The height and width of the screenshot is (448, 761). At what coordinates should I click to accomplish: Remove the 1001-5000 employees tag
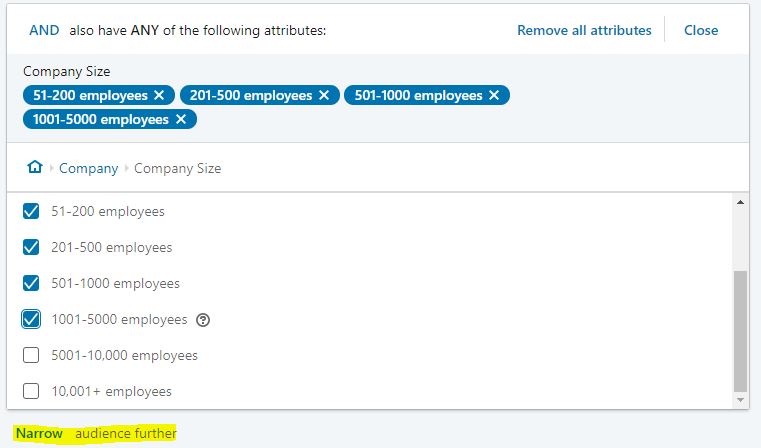[181, 119]
